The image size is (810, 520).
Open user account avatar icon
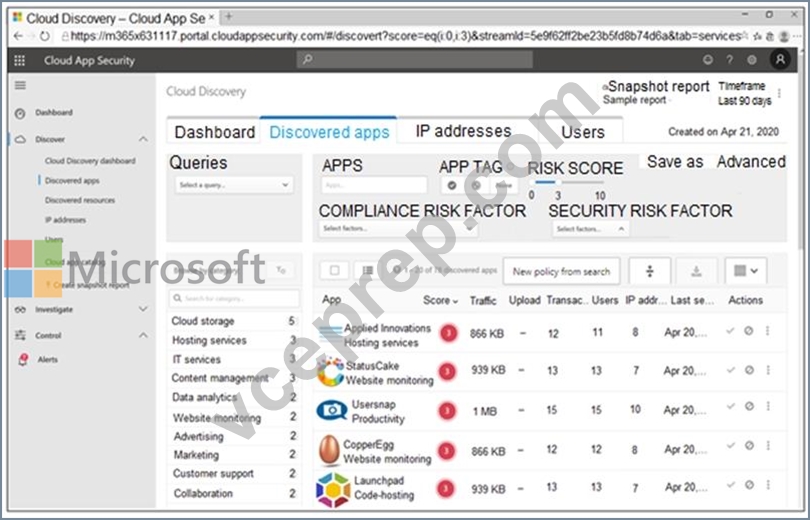coord(780,60)
